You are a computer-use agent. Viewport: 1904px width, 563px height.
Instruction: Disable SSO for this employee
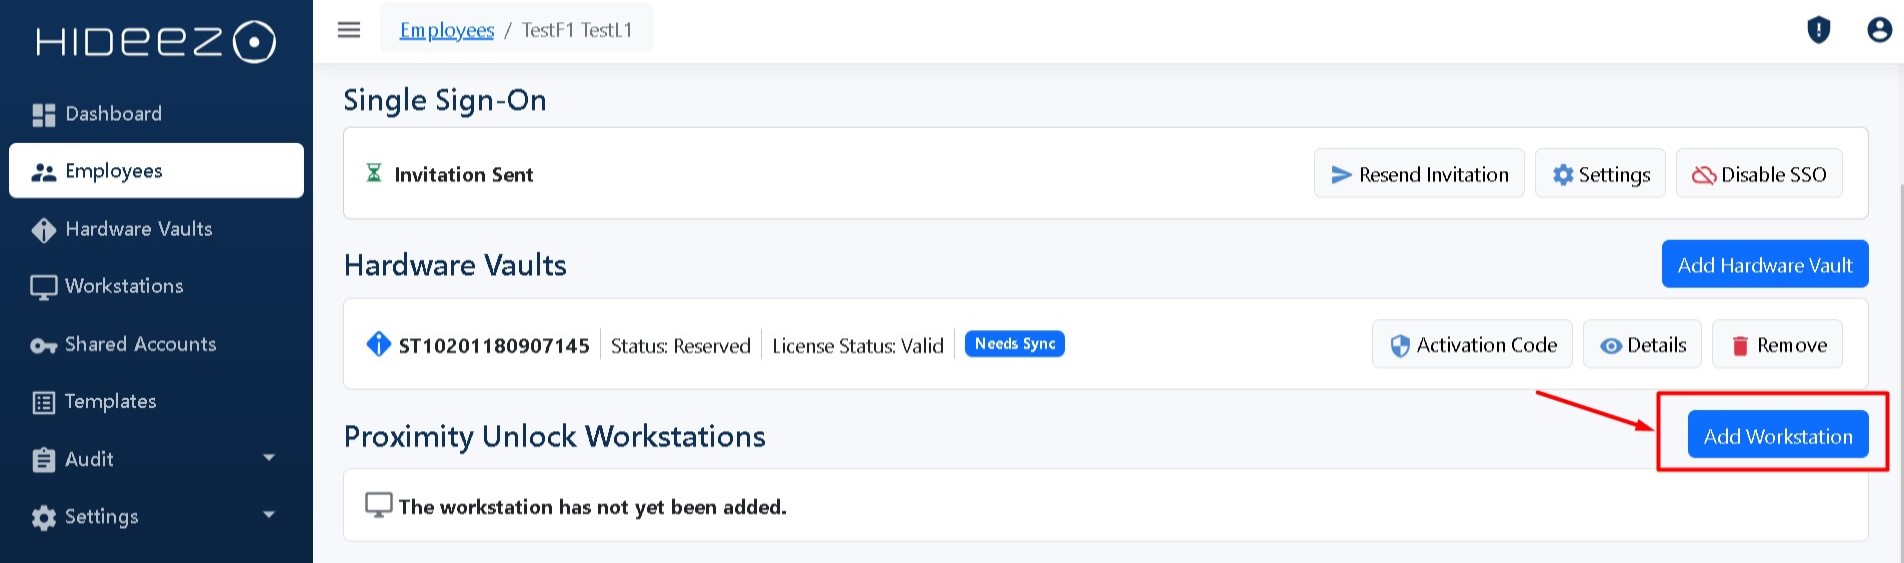[x=1758, y=174]
